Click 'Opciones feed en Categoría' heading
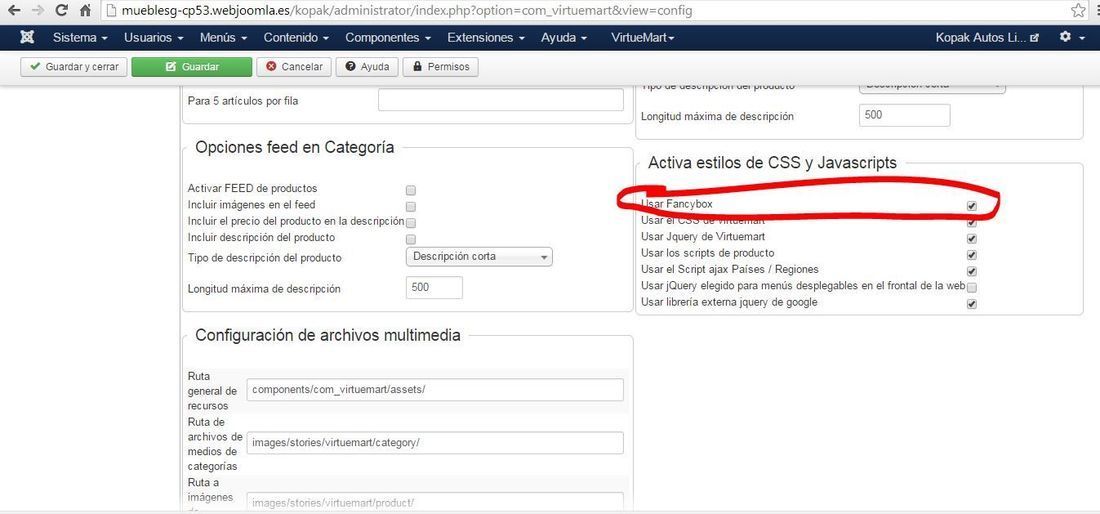 (x=295, y=147)
